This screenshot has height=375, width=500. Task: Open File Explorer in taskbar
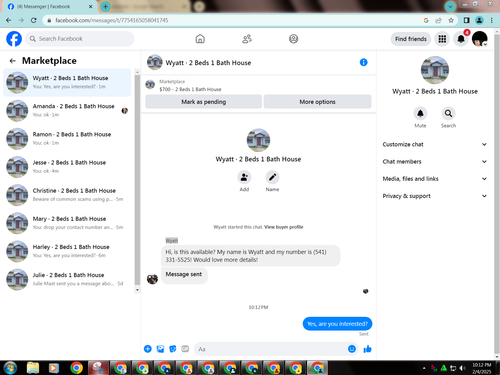click(x=33, y=368)
